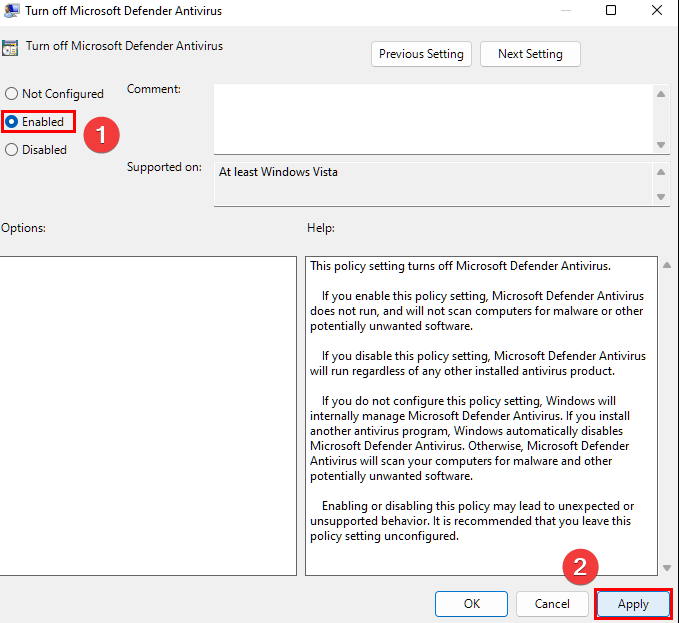Screen dimensions: 679x623
Task: Minimize the policy dialog window
Action: click(566, 10)
